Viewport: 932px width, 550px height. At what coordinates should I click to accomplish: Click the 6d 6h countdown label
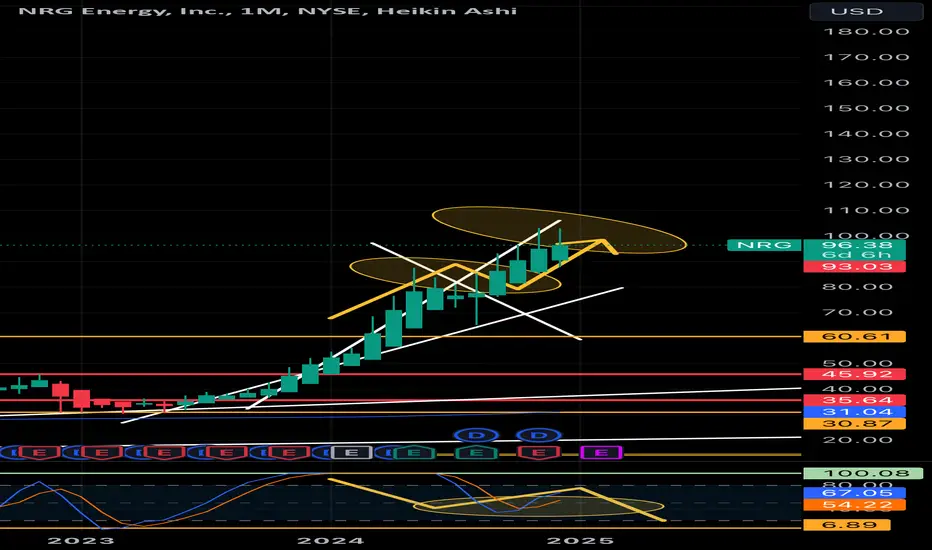coord(854,255)
